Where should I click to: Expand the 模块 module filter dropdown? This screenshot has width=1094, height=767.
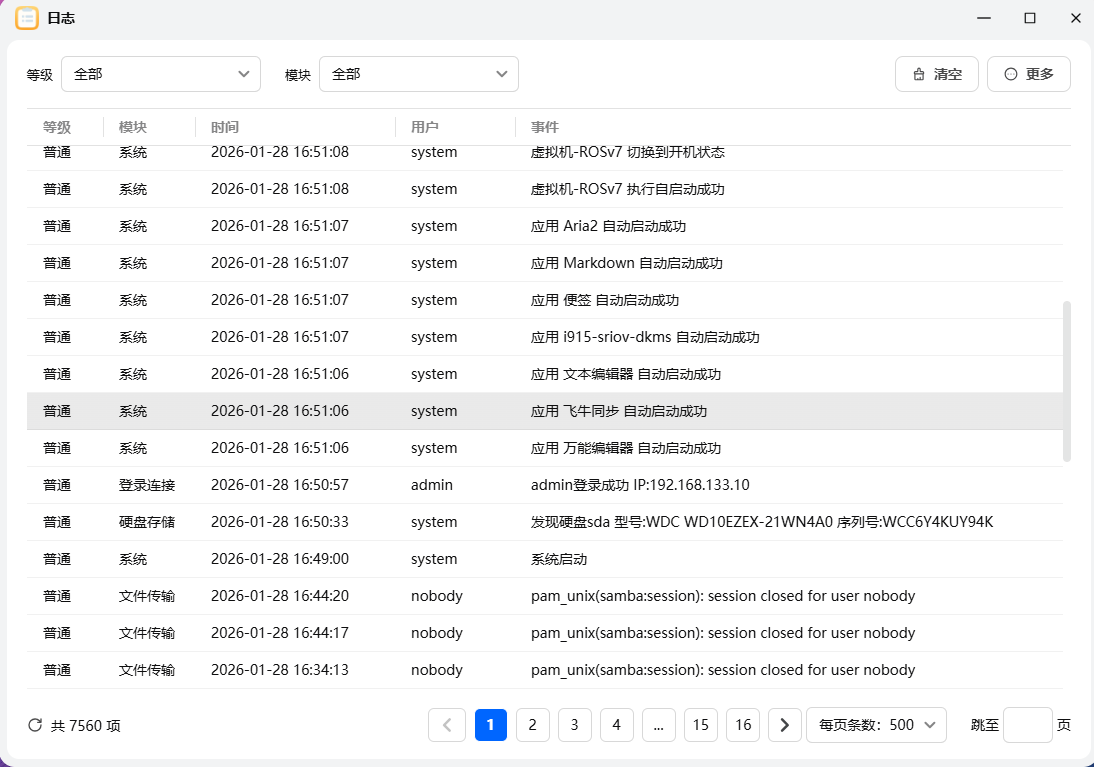tap(418, 74)
